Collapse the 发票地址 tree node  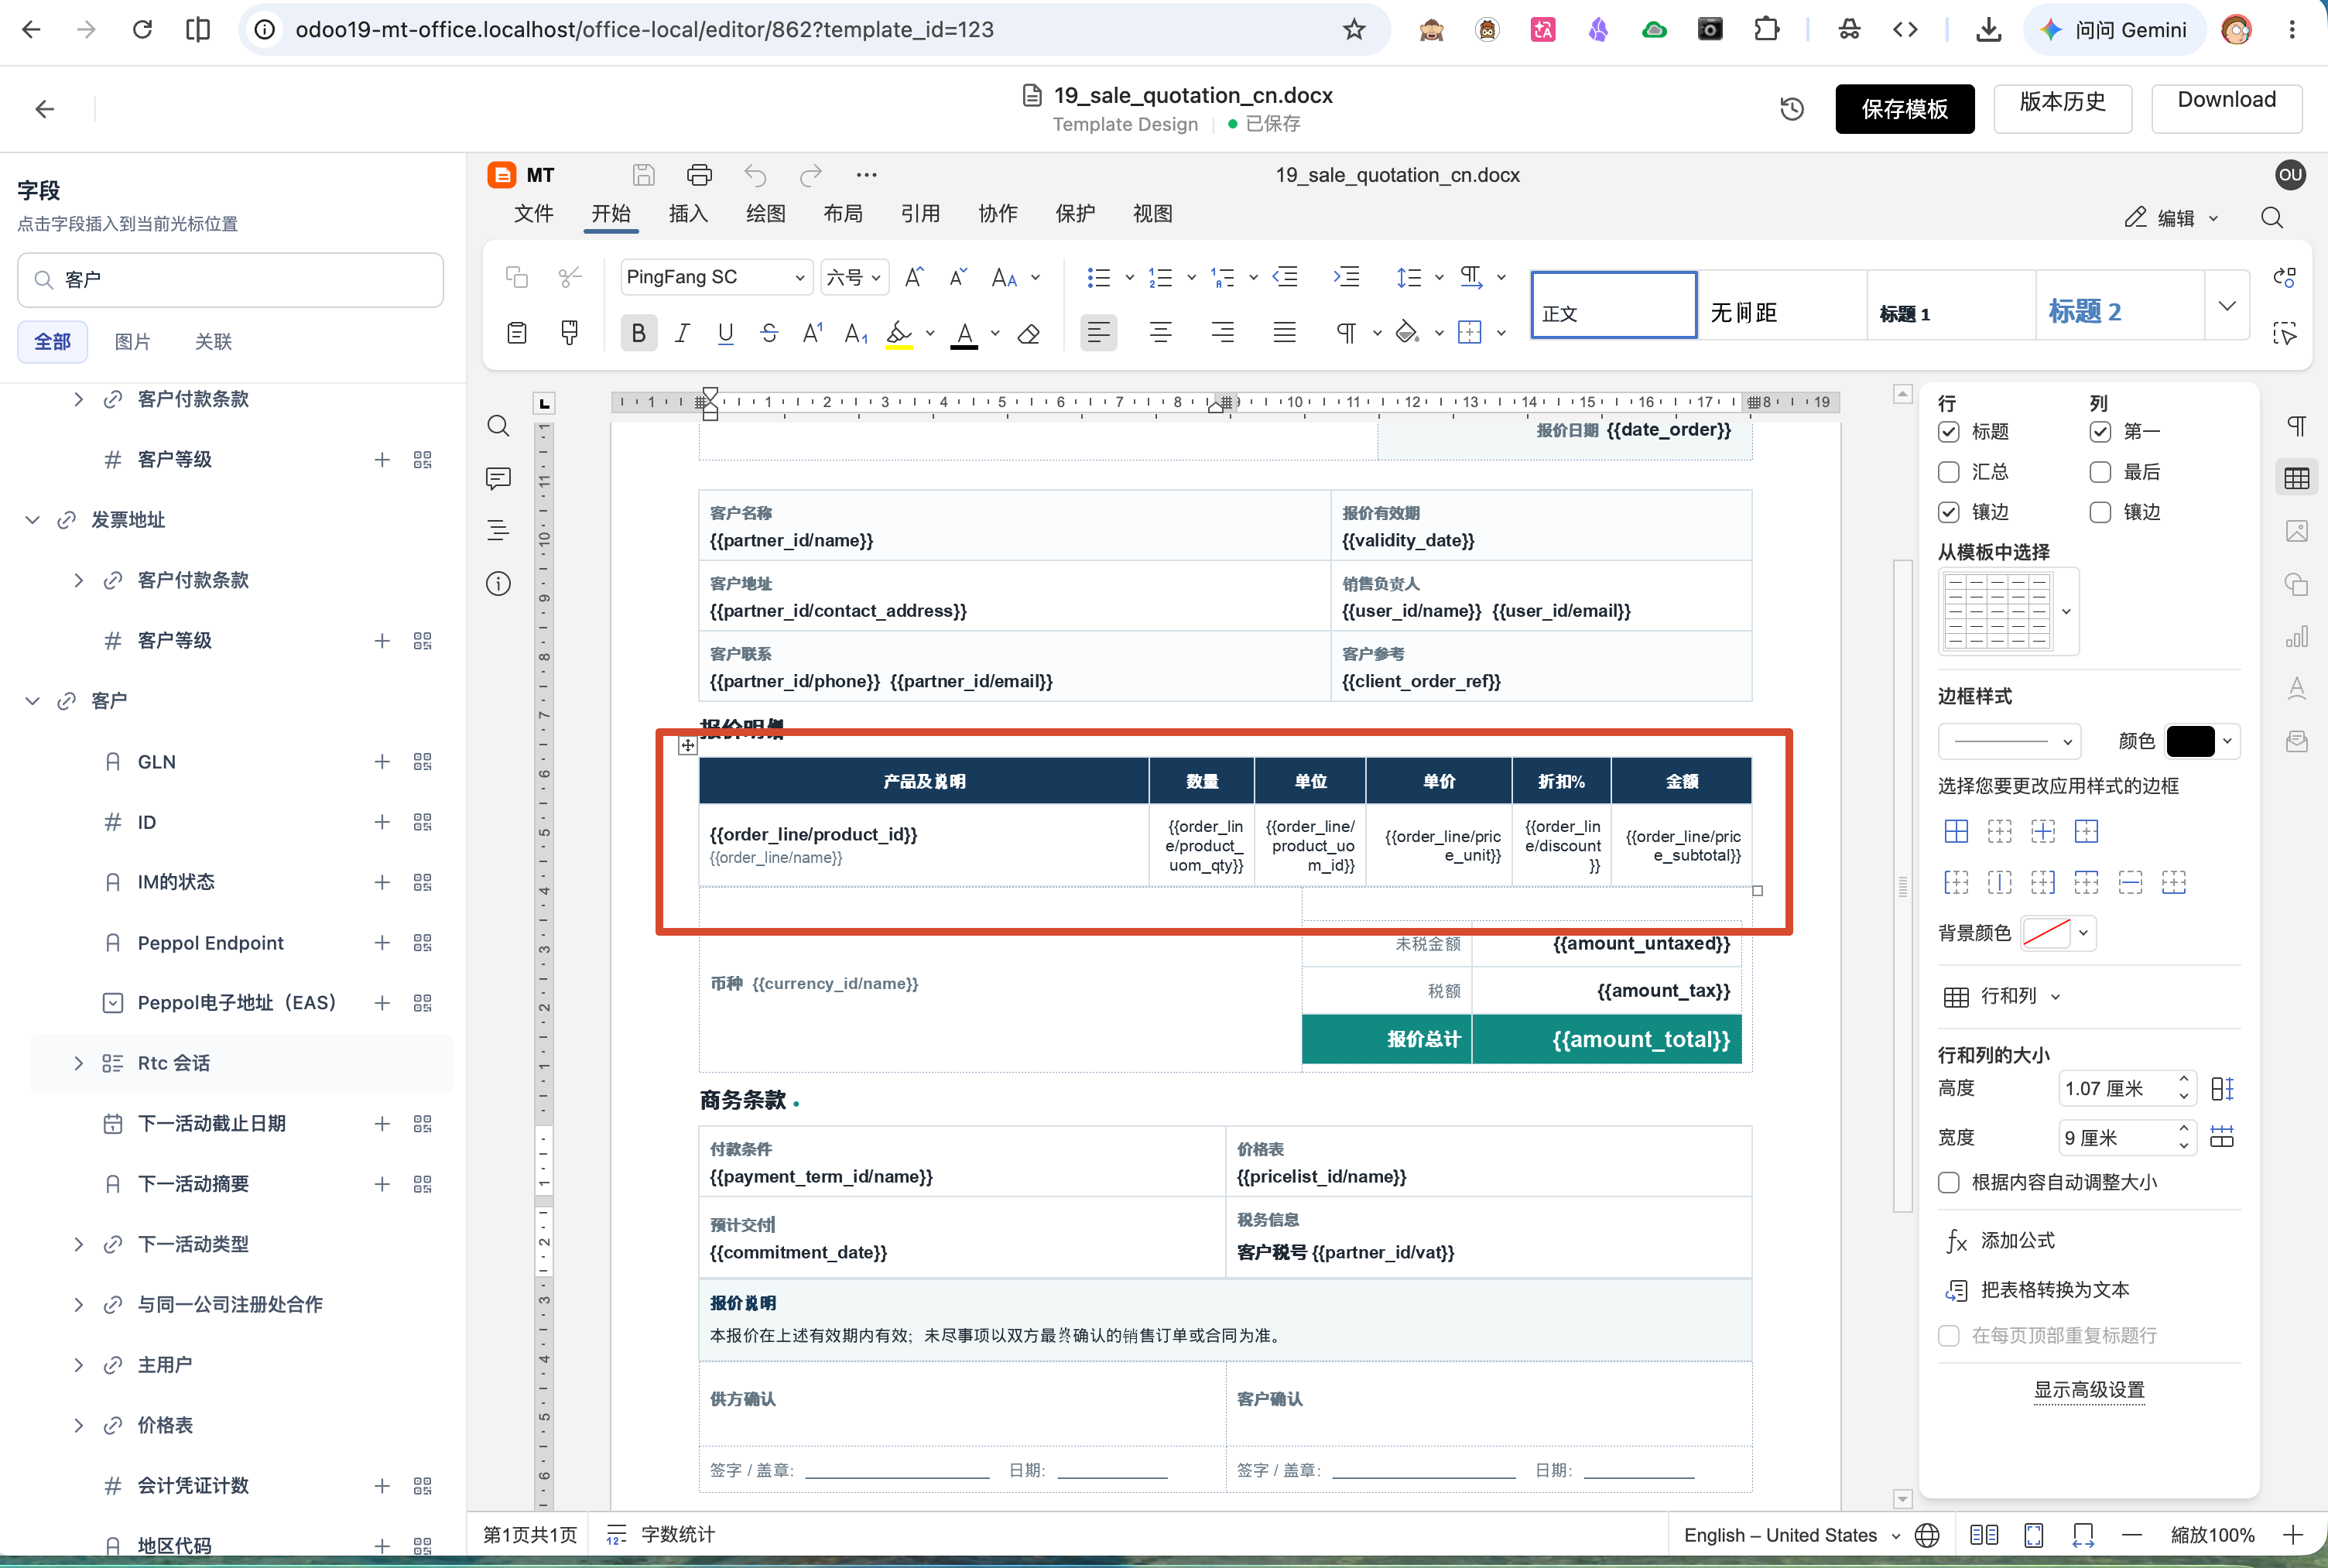(32, 520)
